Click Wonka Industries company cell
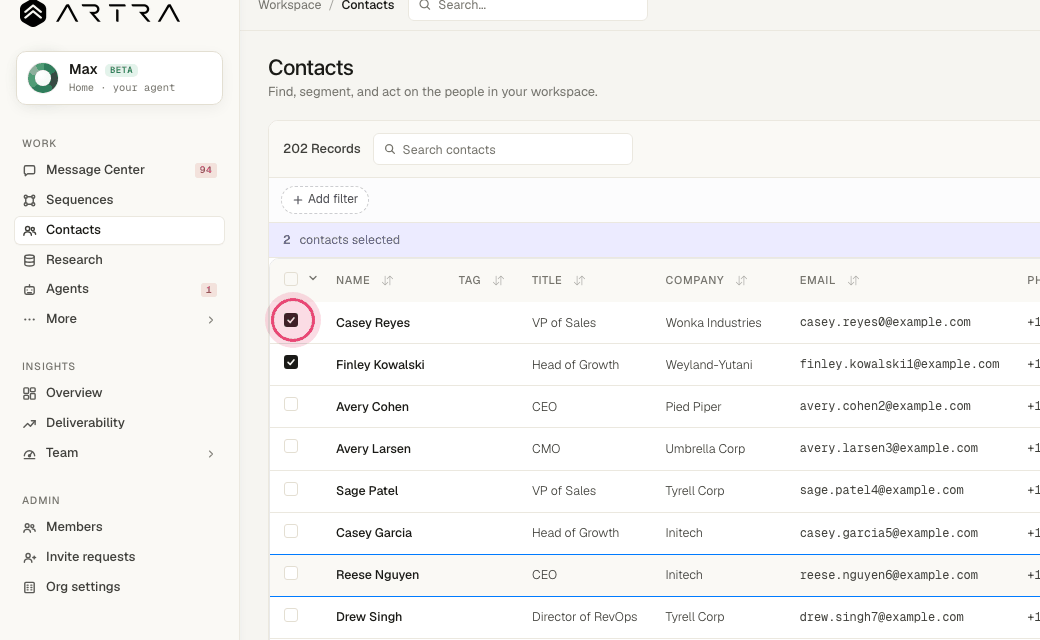This screenshot has height=640, width=1040. pyautogui.click(x=713, y=323)
